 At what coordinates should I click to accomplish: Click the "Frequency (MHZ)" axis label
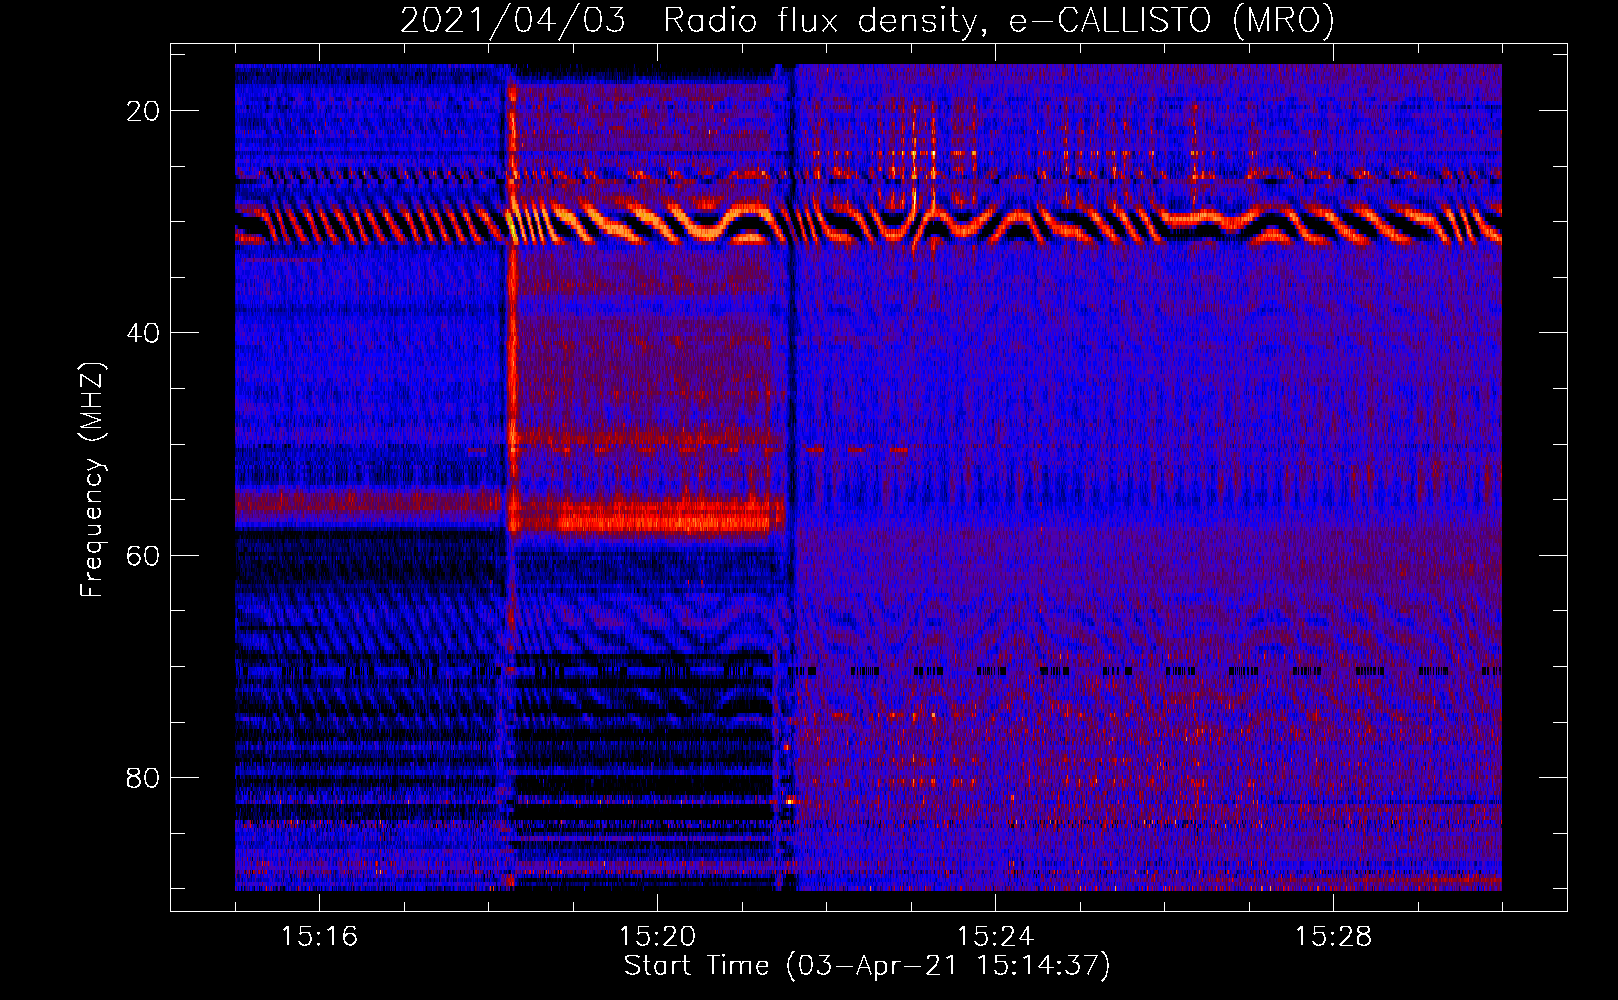click(x=91, y=479)
